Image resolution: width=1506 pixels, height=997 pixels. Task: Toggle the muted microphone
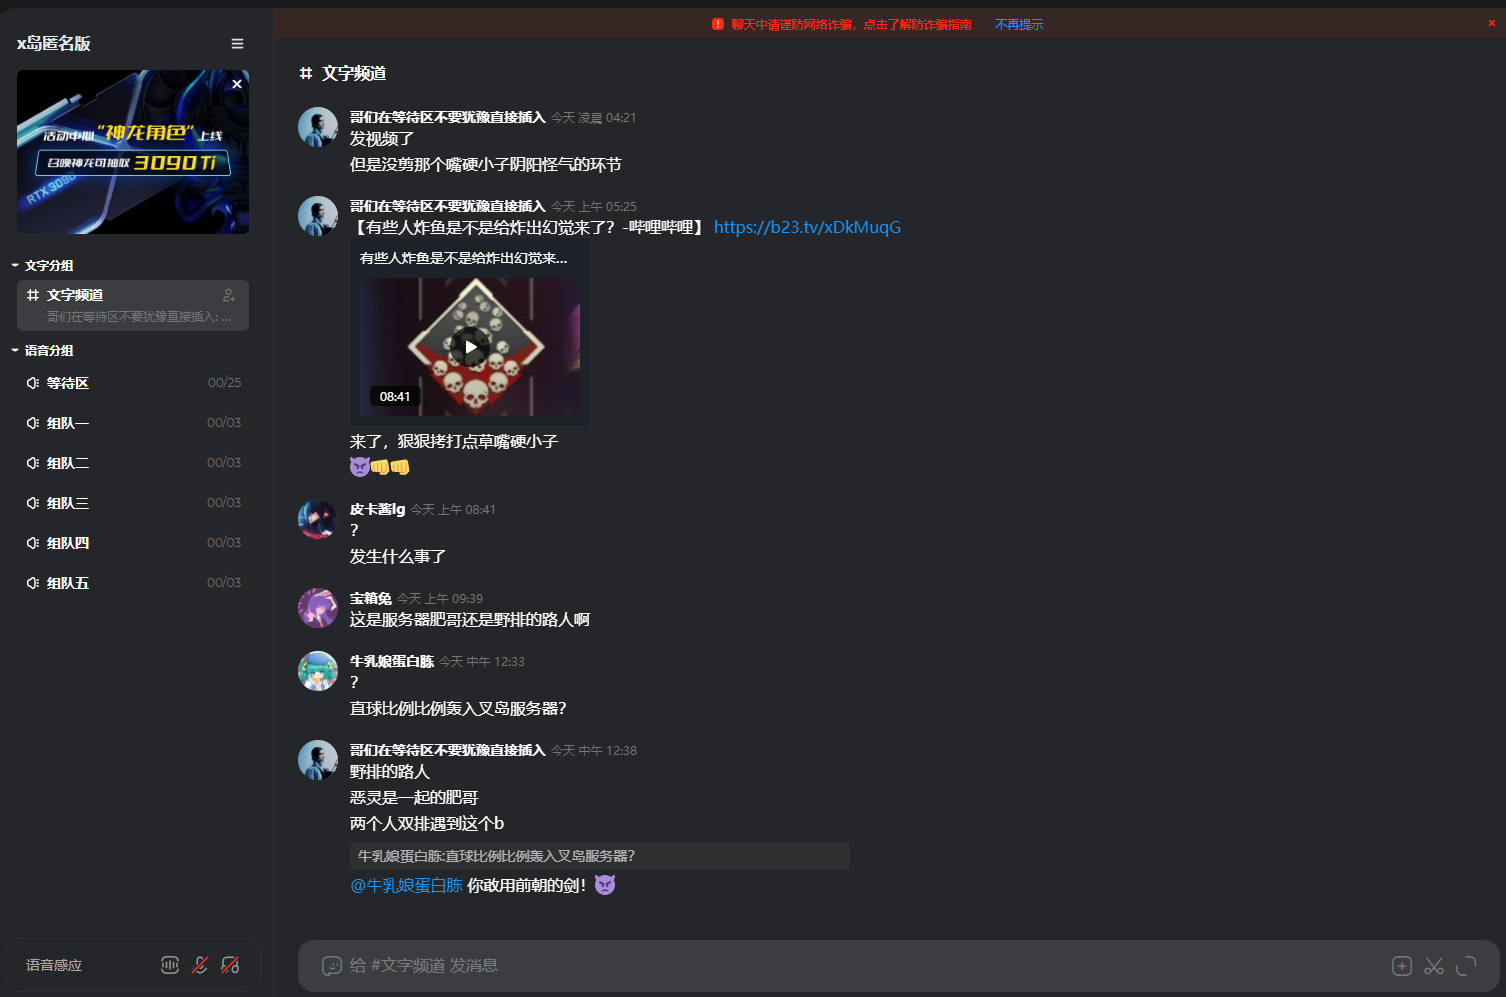pos(200,965)
